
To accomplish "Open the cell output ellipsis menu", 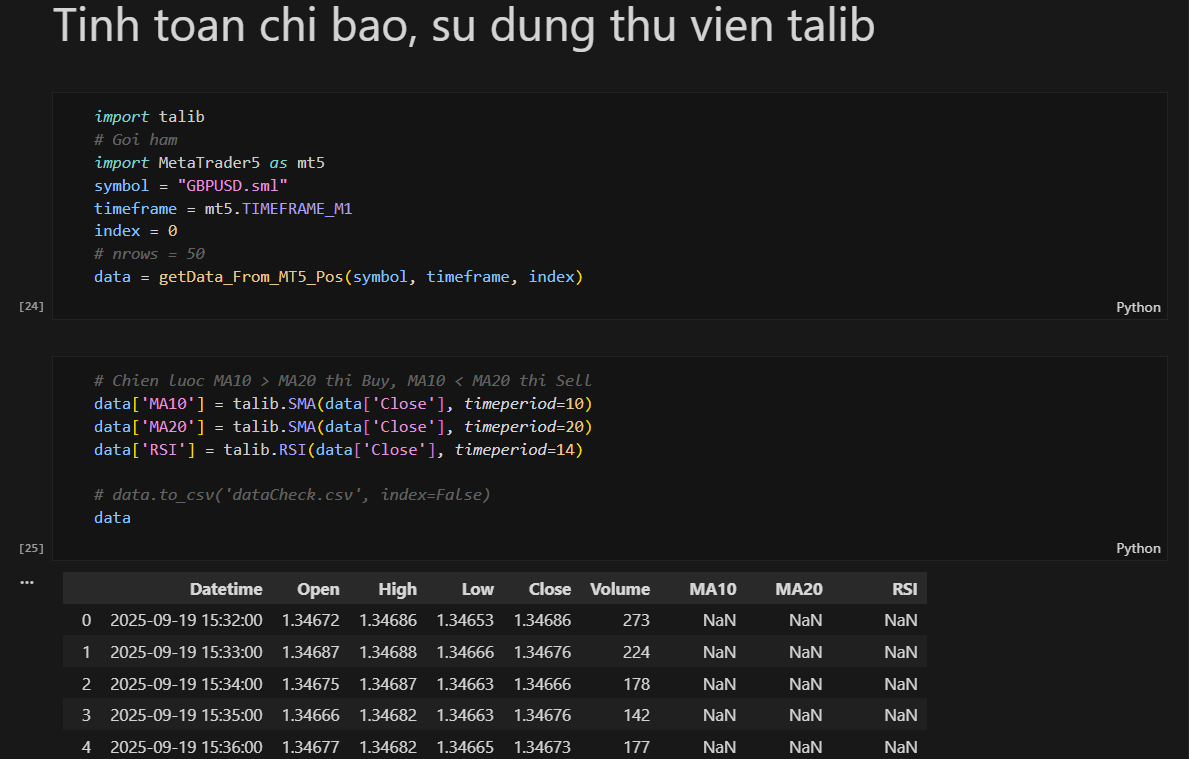I will (27, 581).
